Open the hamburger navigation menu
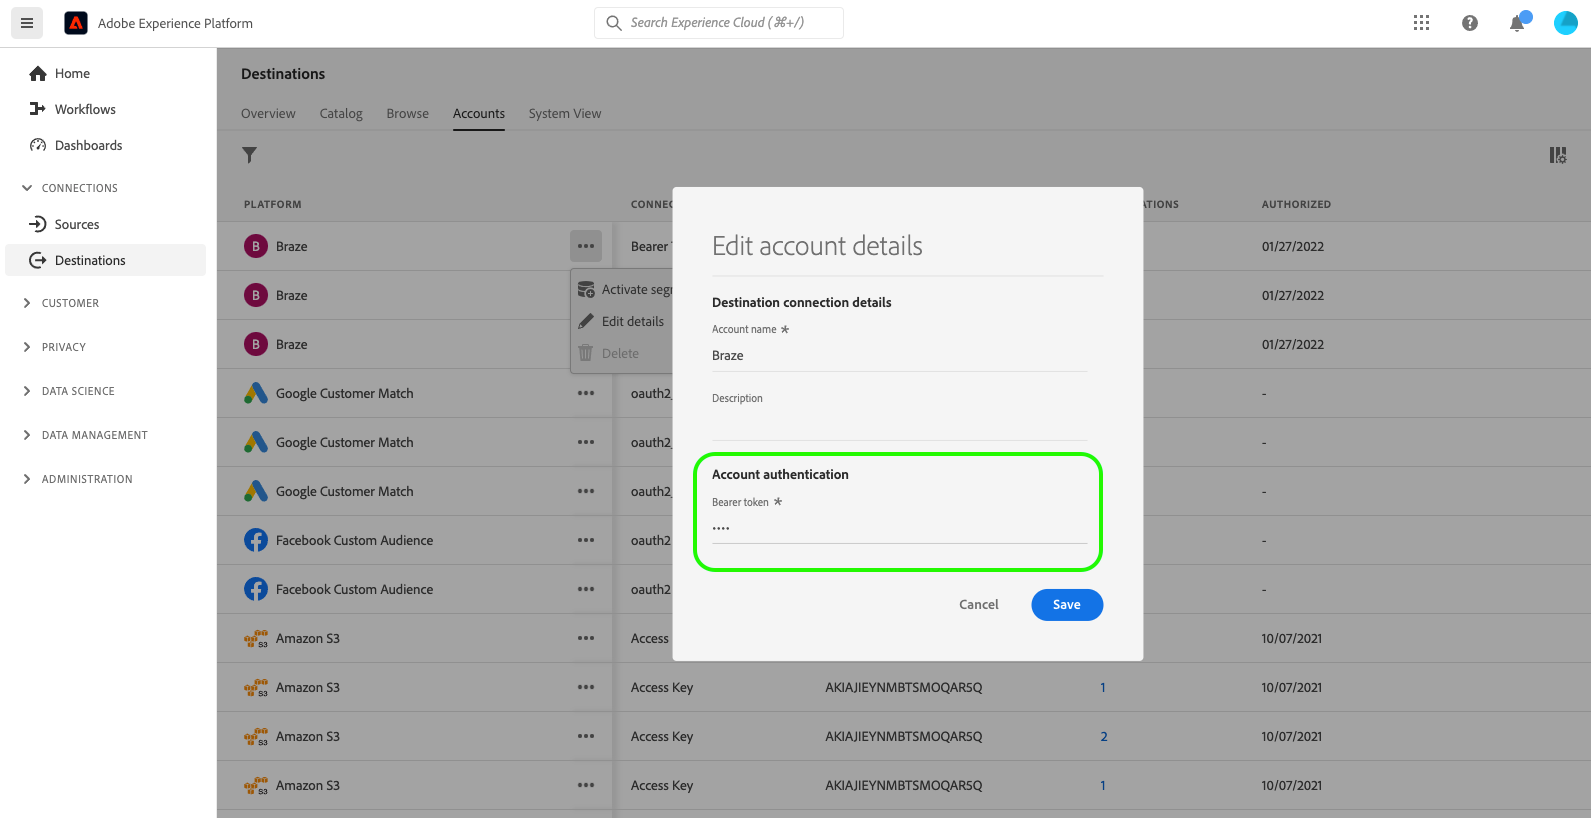 click(27, 23)
